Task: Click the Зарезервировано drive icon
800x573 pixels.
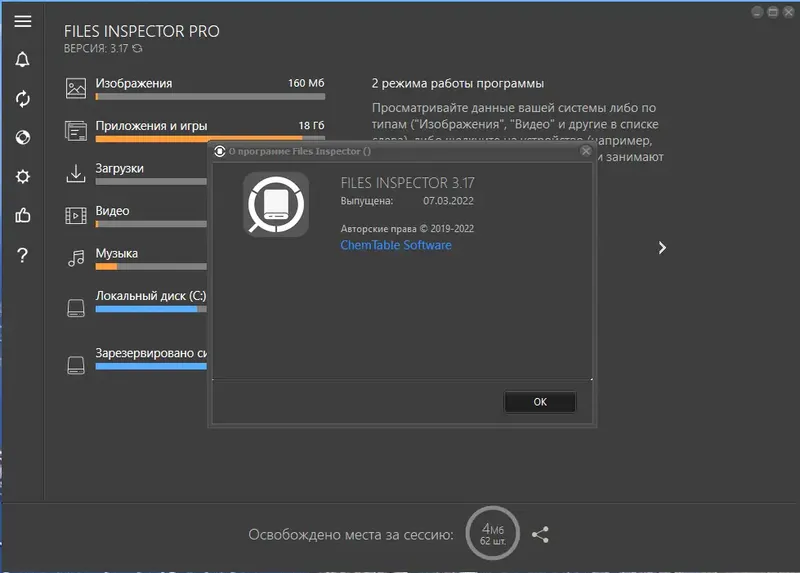Action: [76, 365]
